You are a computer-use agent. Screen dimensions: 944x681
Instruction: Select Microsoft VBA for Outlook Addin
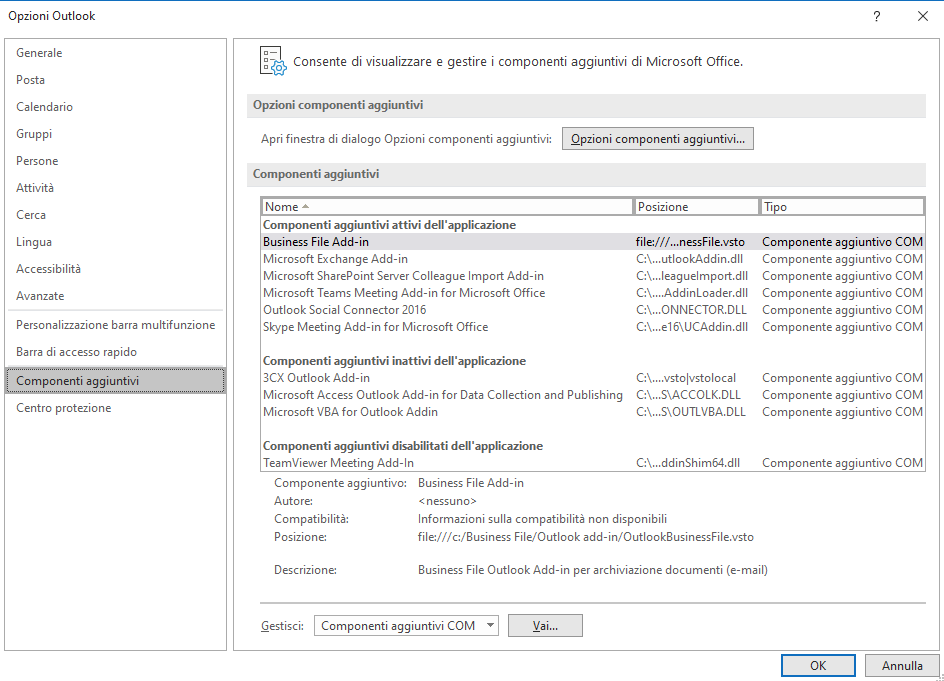coord(592,412)
